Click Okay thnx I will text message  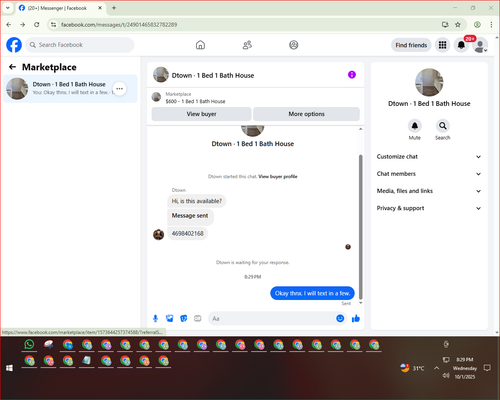pos(312,293)
